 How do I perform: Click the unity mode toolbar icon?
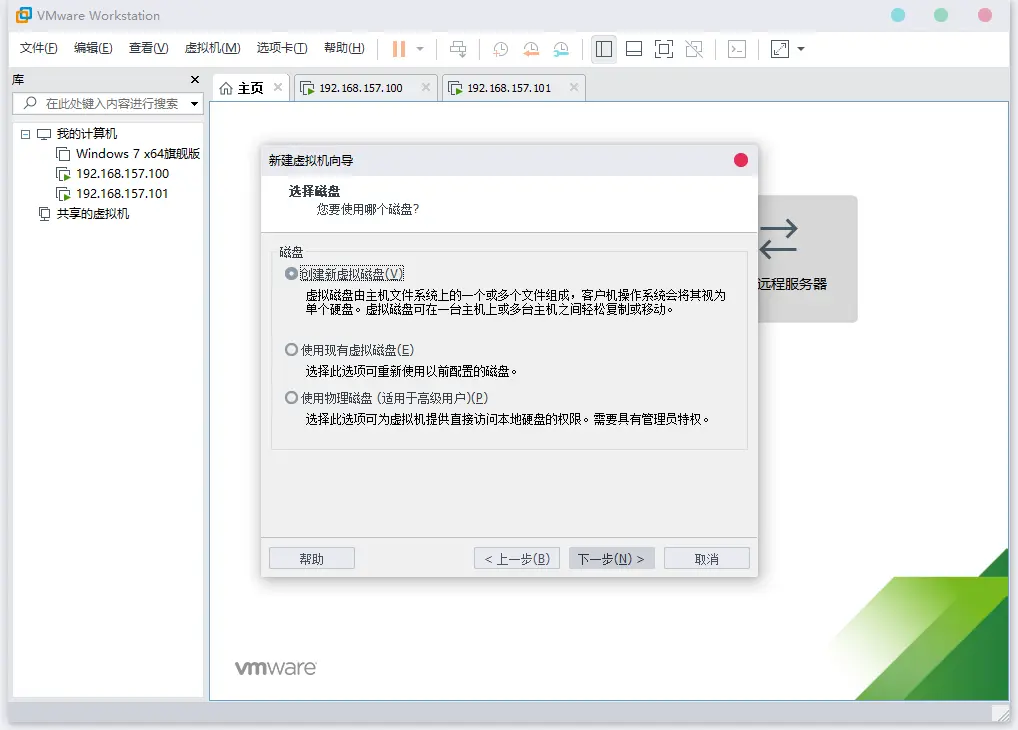[x=694, y=49]
